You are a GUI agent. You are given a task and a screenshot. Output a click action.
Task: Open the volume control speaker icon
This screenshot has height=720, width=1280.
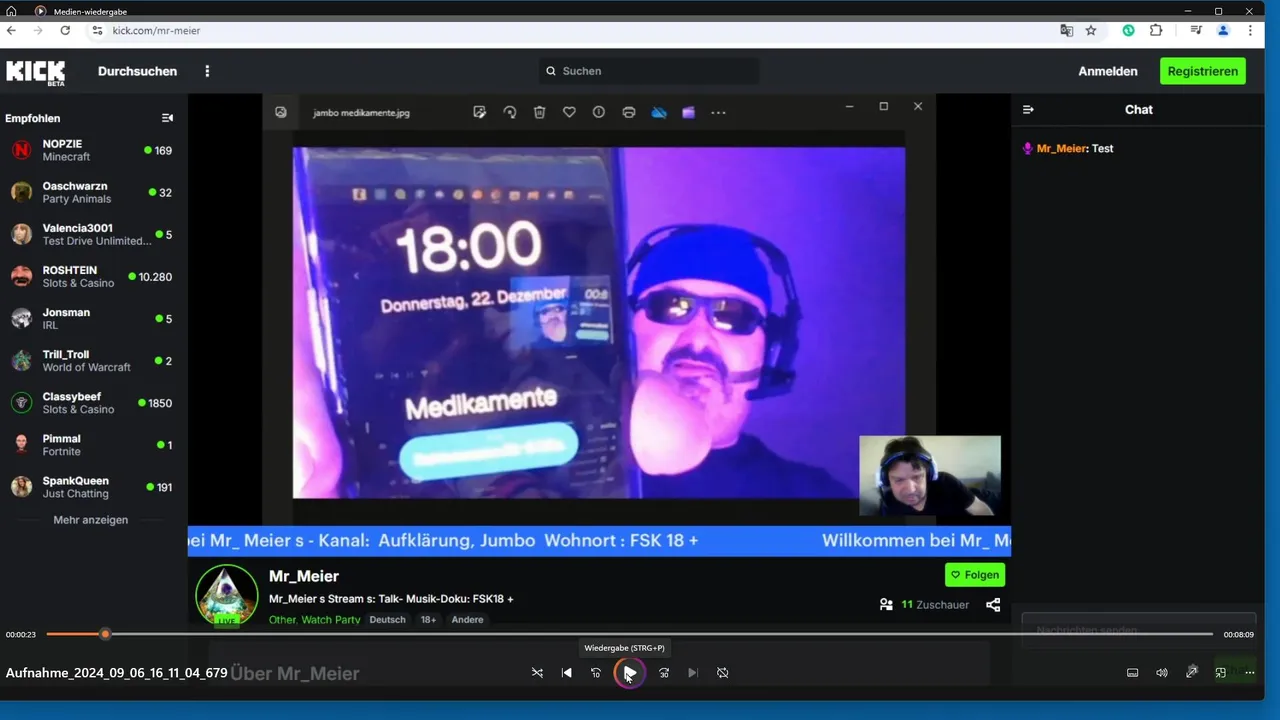point(1162,673)
